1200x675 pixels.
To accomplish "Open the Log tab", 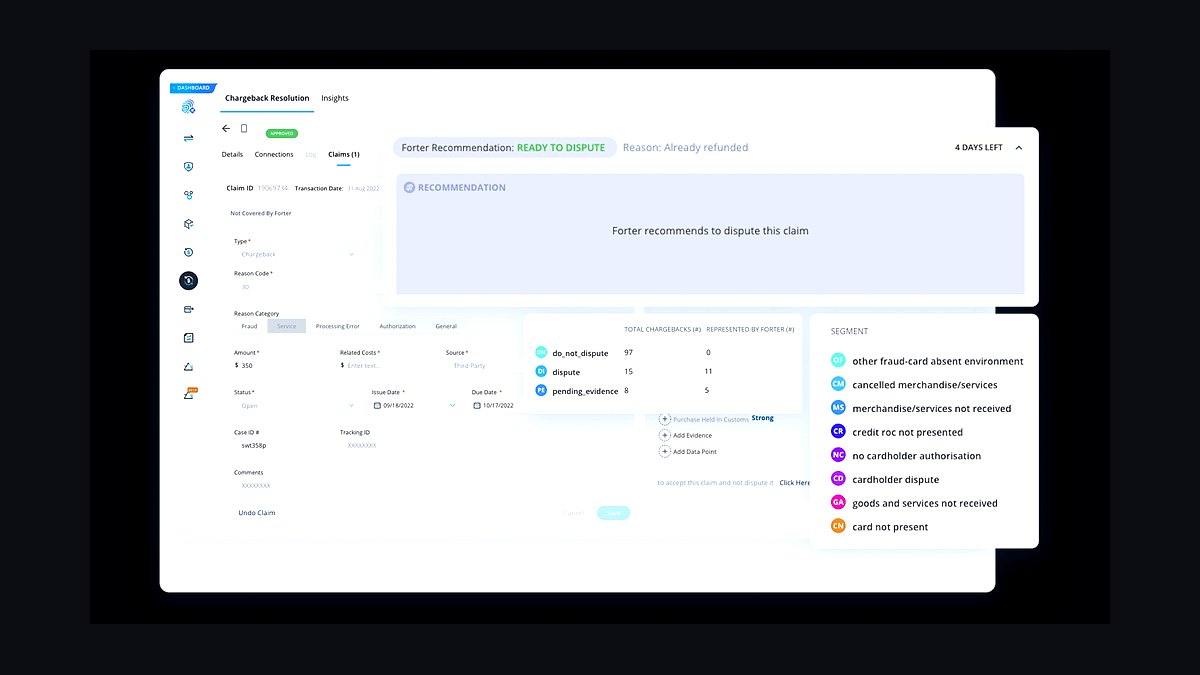I will [x=310, y=154].
